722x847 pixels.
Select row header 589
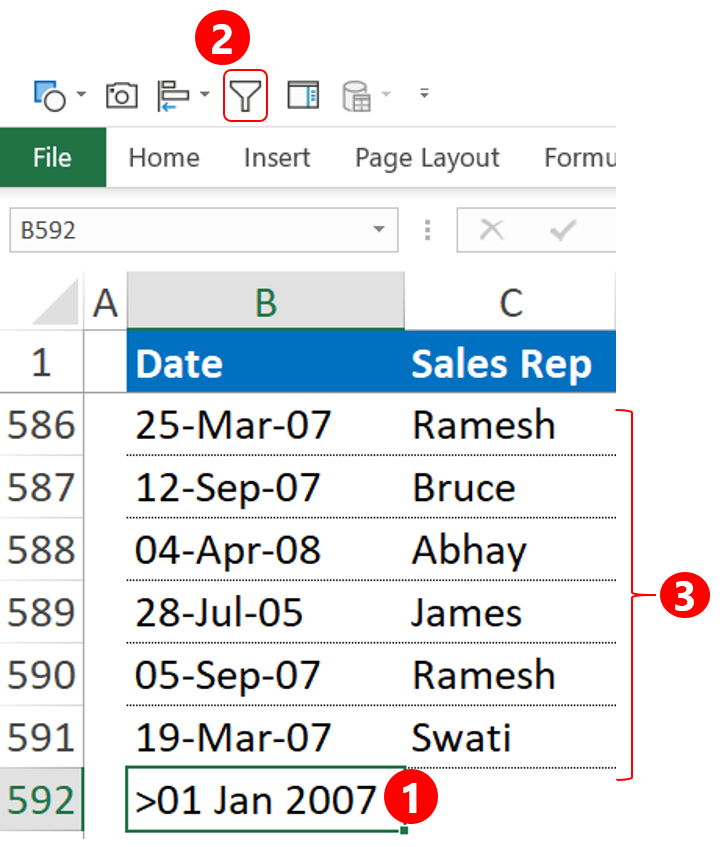[42, 613]
